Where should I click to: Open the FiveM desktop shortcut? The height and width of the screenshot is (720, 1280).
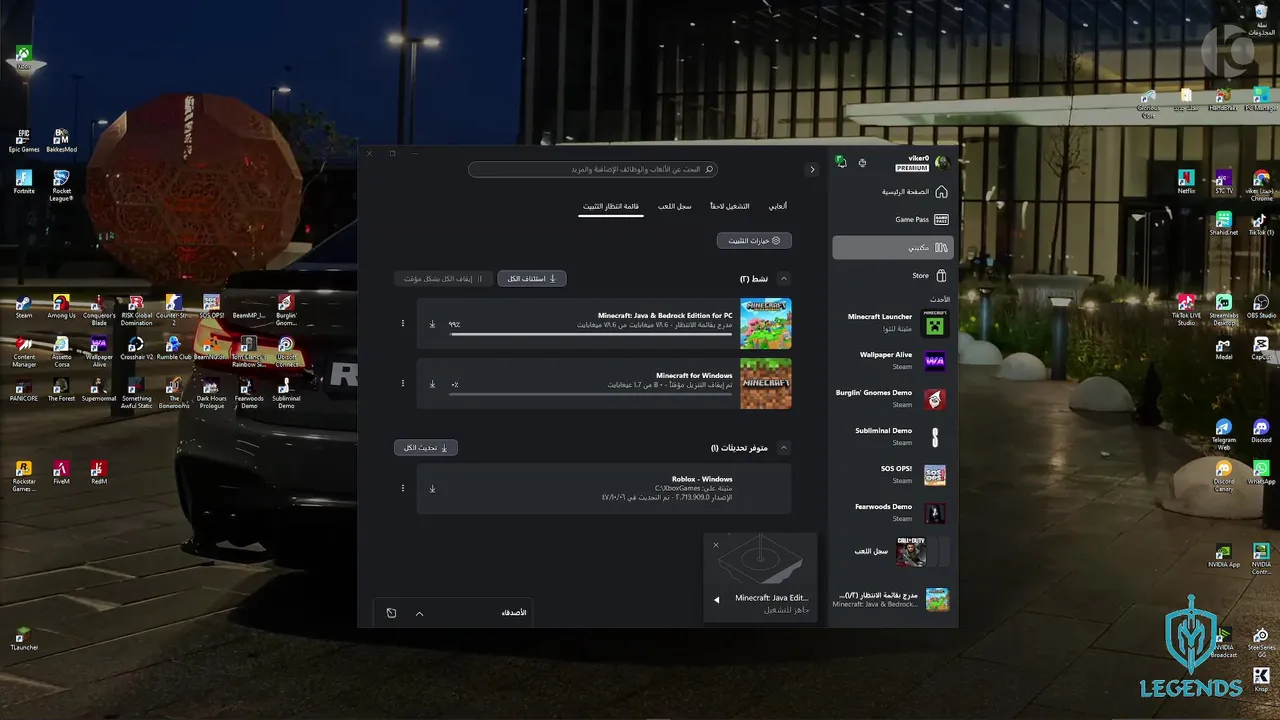(x=61, y=472)
